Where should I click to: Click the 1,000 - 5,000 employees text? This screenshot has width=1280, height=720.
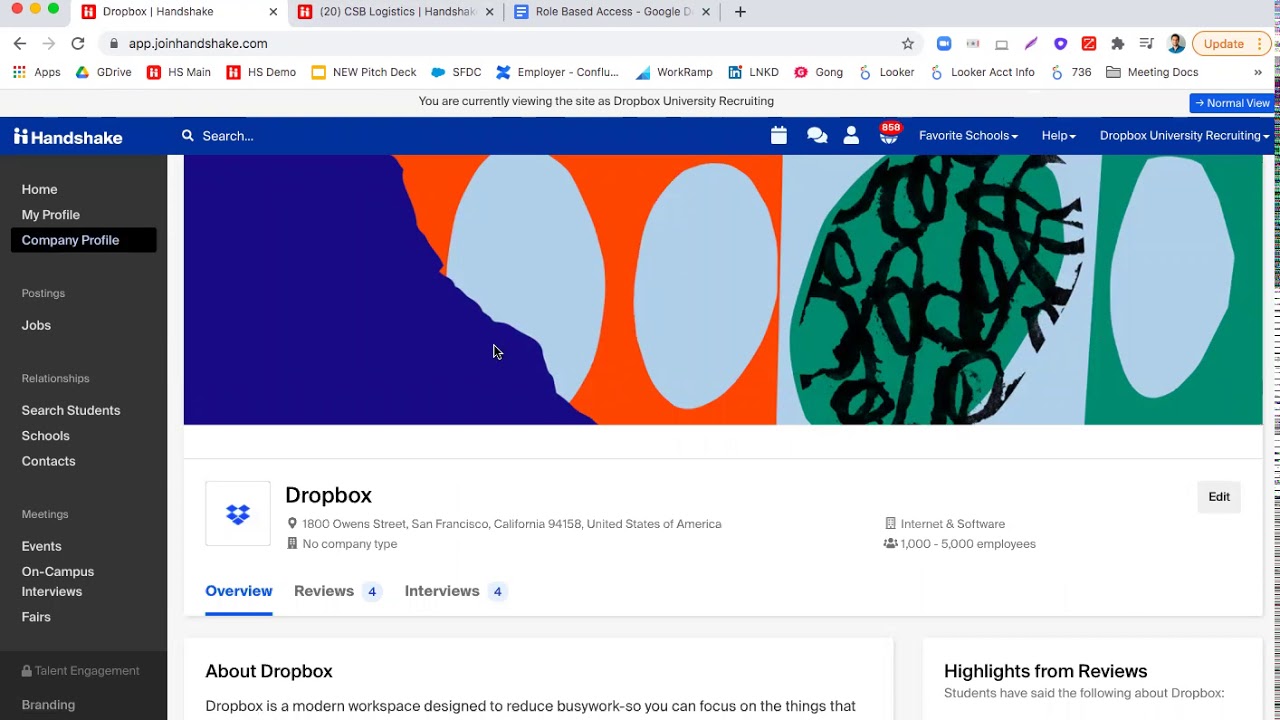click(x=968, y=544)
